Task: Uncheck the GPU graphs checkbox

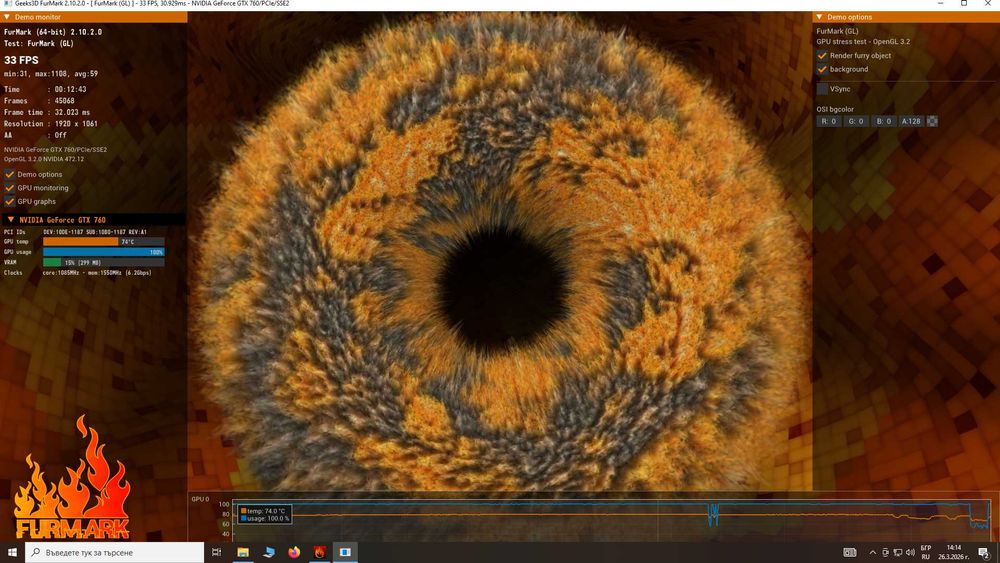Action: 10,201
